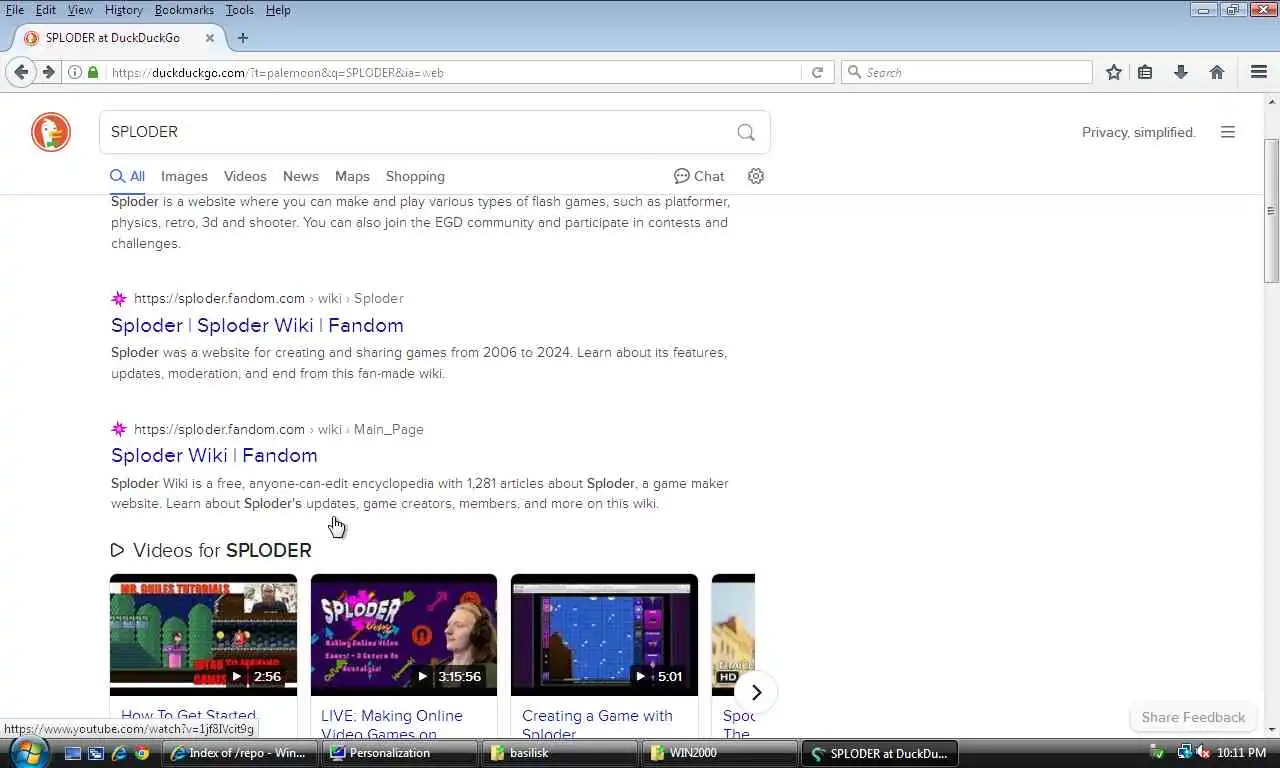Open Creating a Game with Sploder video title

597,724
